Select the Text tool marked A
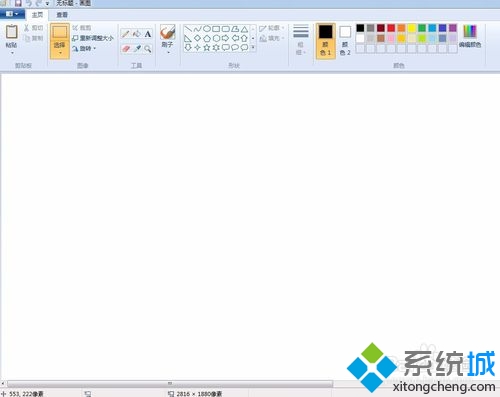 (148, 34)
